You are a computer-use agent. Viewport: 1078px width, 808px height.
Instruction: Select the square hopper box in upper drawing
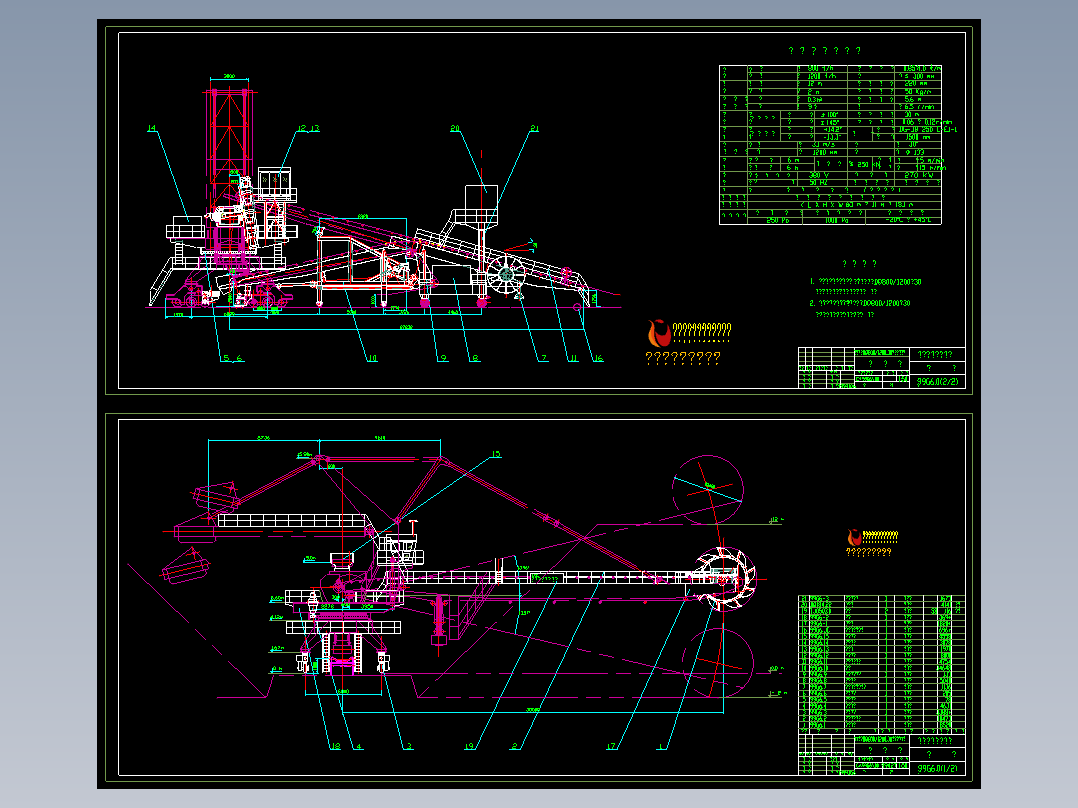point(481,197)
